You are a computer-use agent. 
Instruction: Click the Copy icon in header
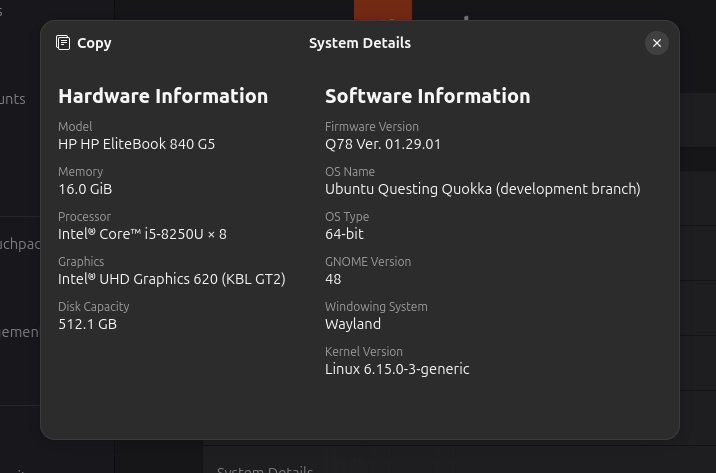click(x=64, y=43)
